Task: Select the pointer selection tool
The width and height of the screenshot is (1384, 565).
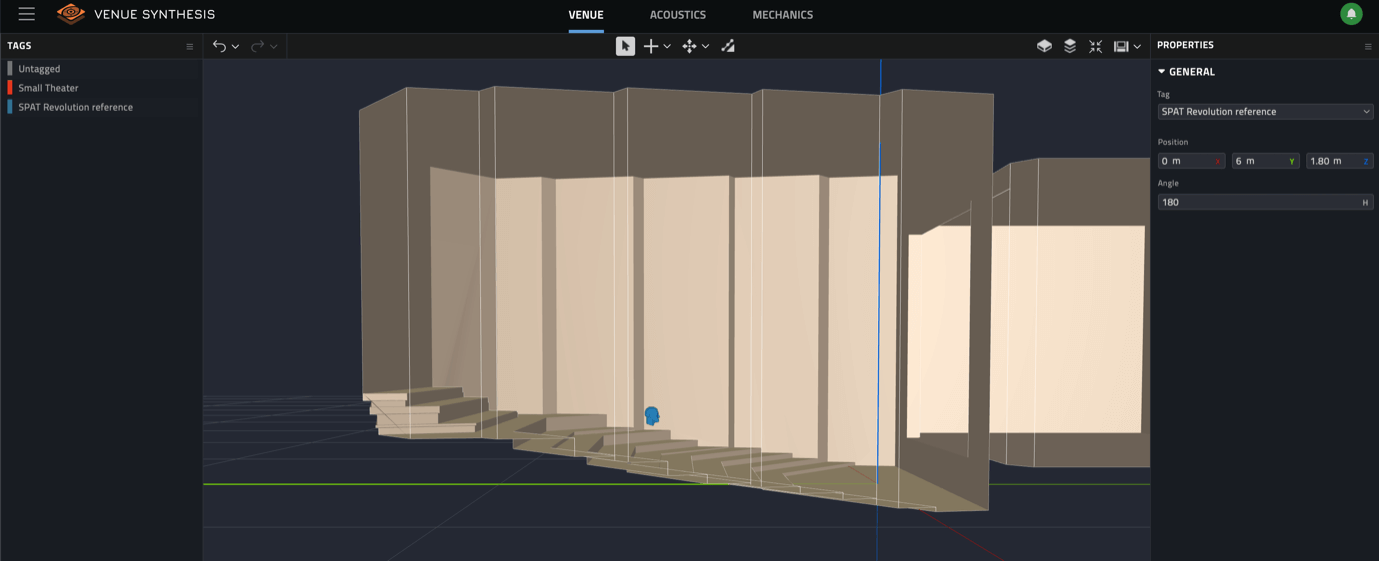Action: (x=625, y=46)
